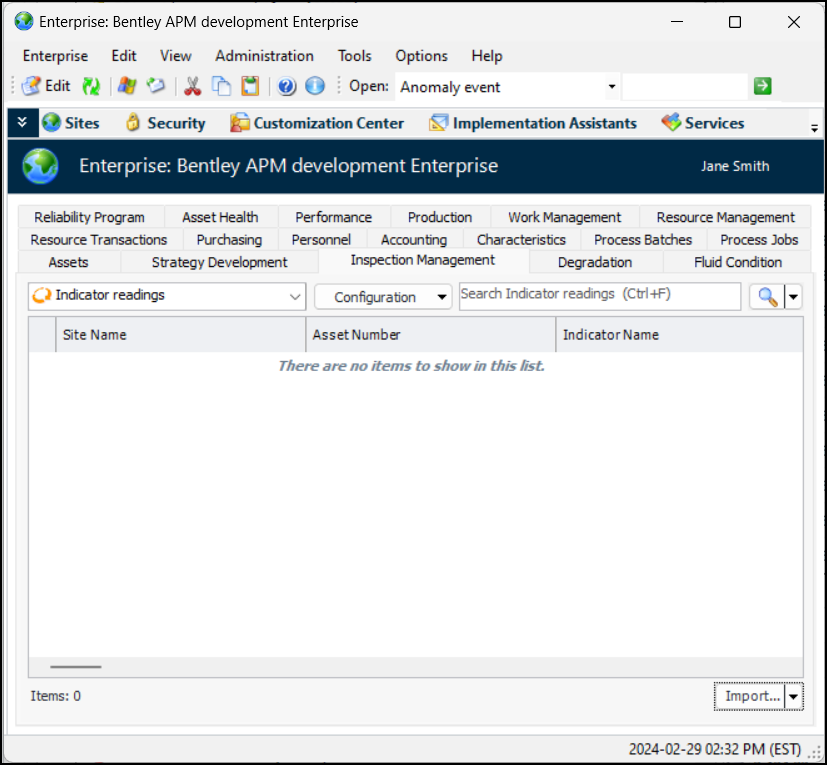Switch to the Production tab
This screenshot has height=765, width=827.
pos(440,217)
